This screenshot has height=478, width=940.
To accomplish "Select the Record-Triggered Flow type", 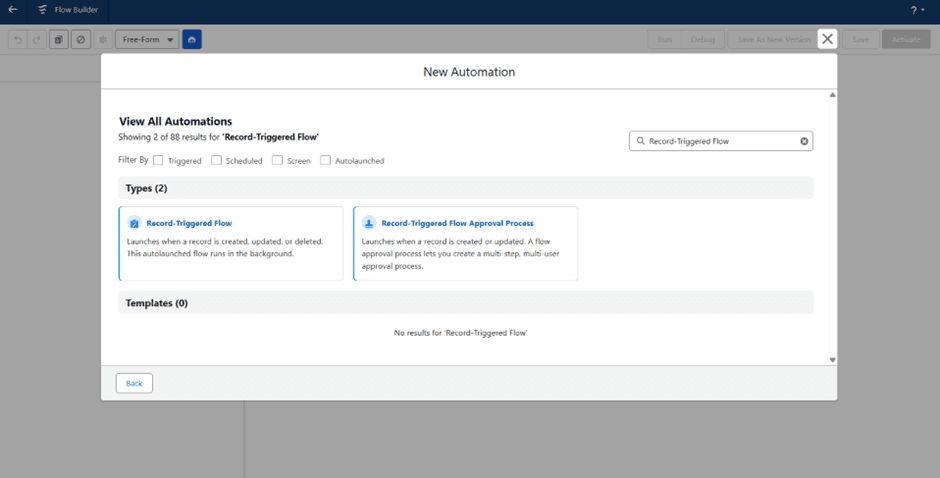I will coord(231,243).
